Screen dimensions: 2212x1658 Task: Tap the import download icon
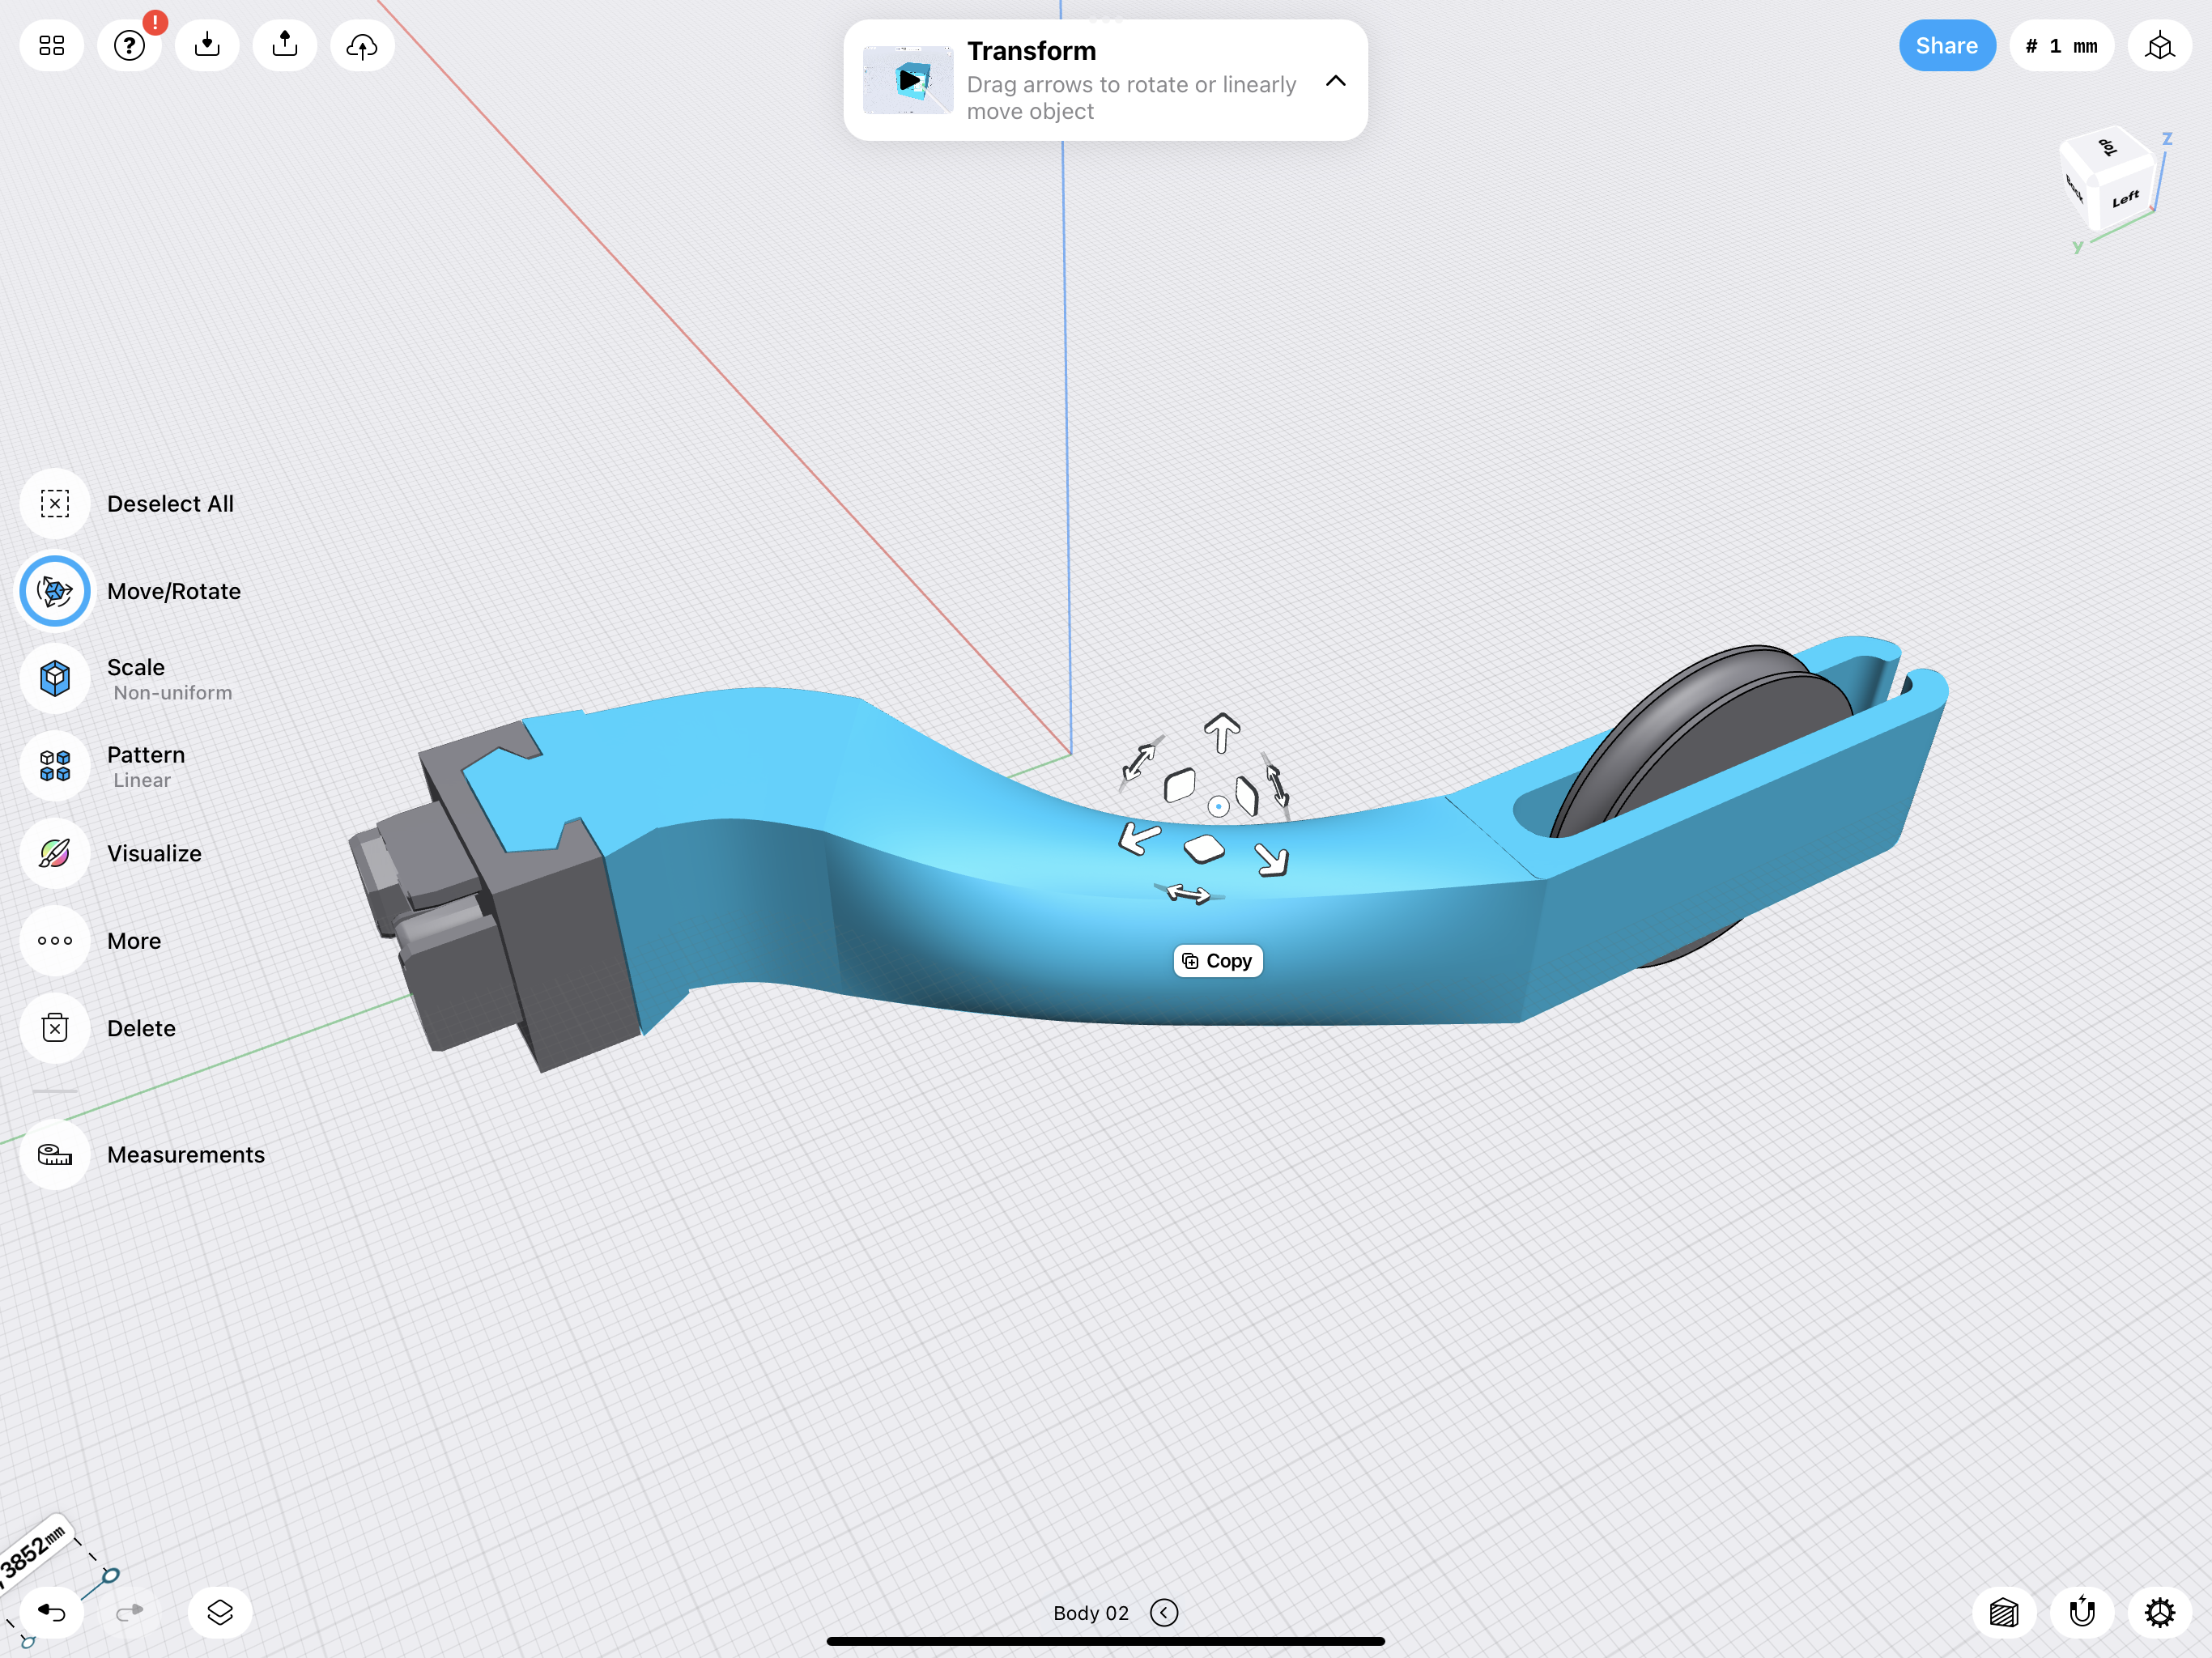207,46
